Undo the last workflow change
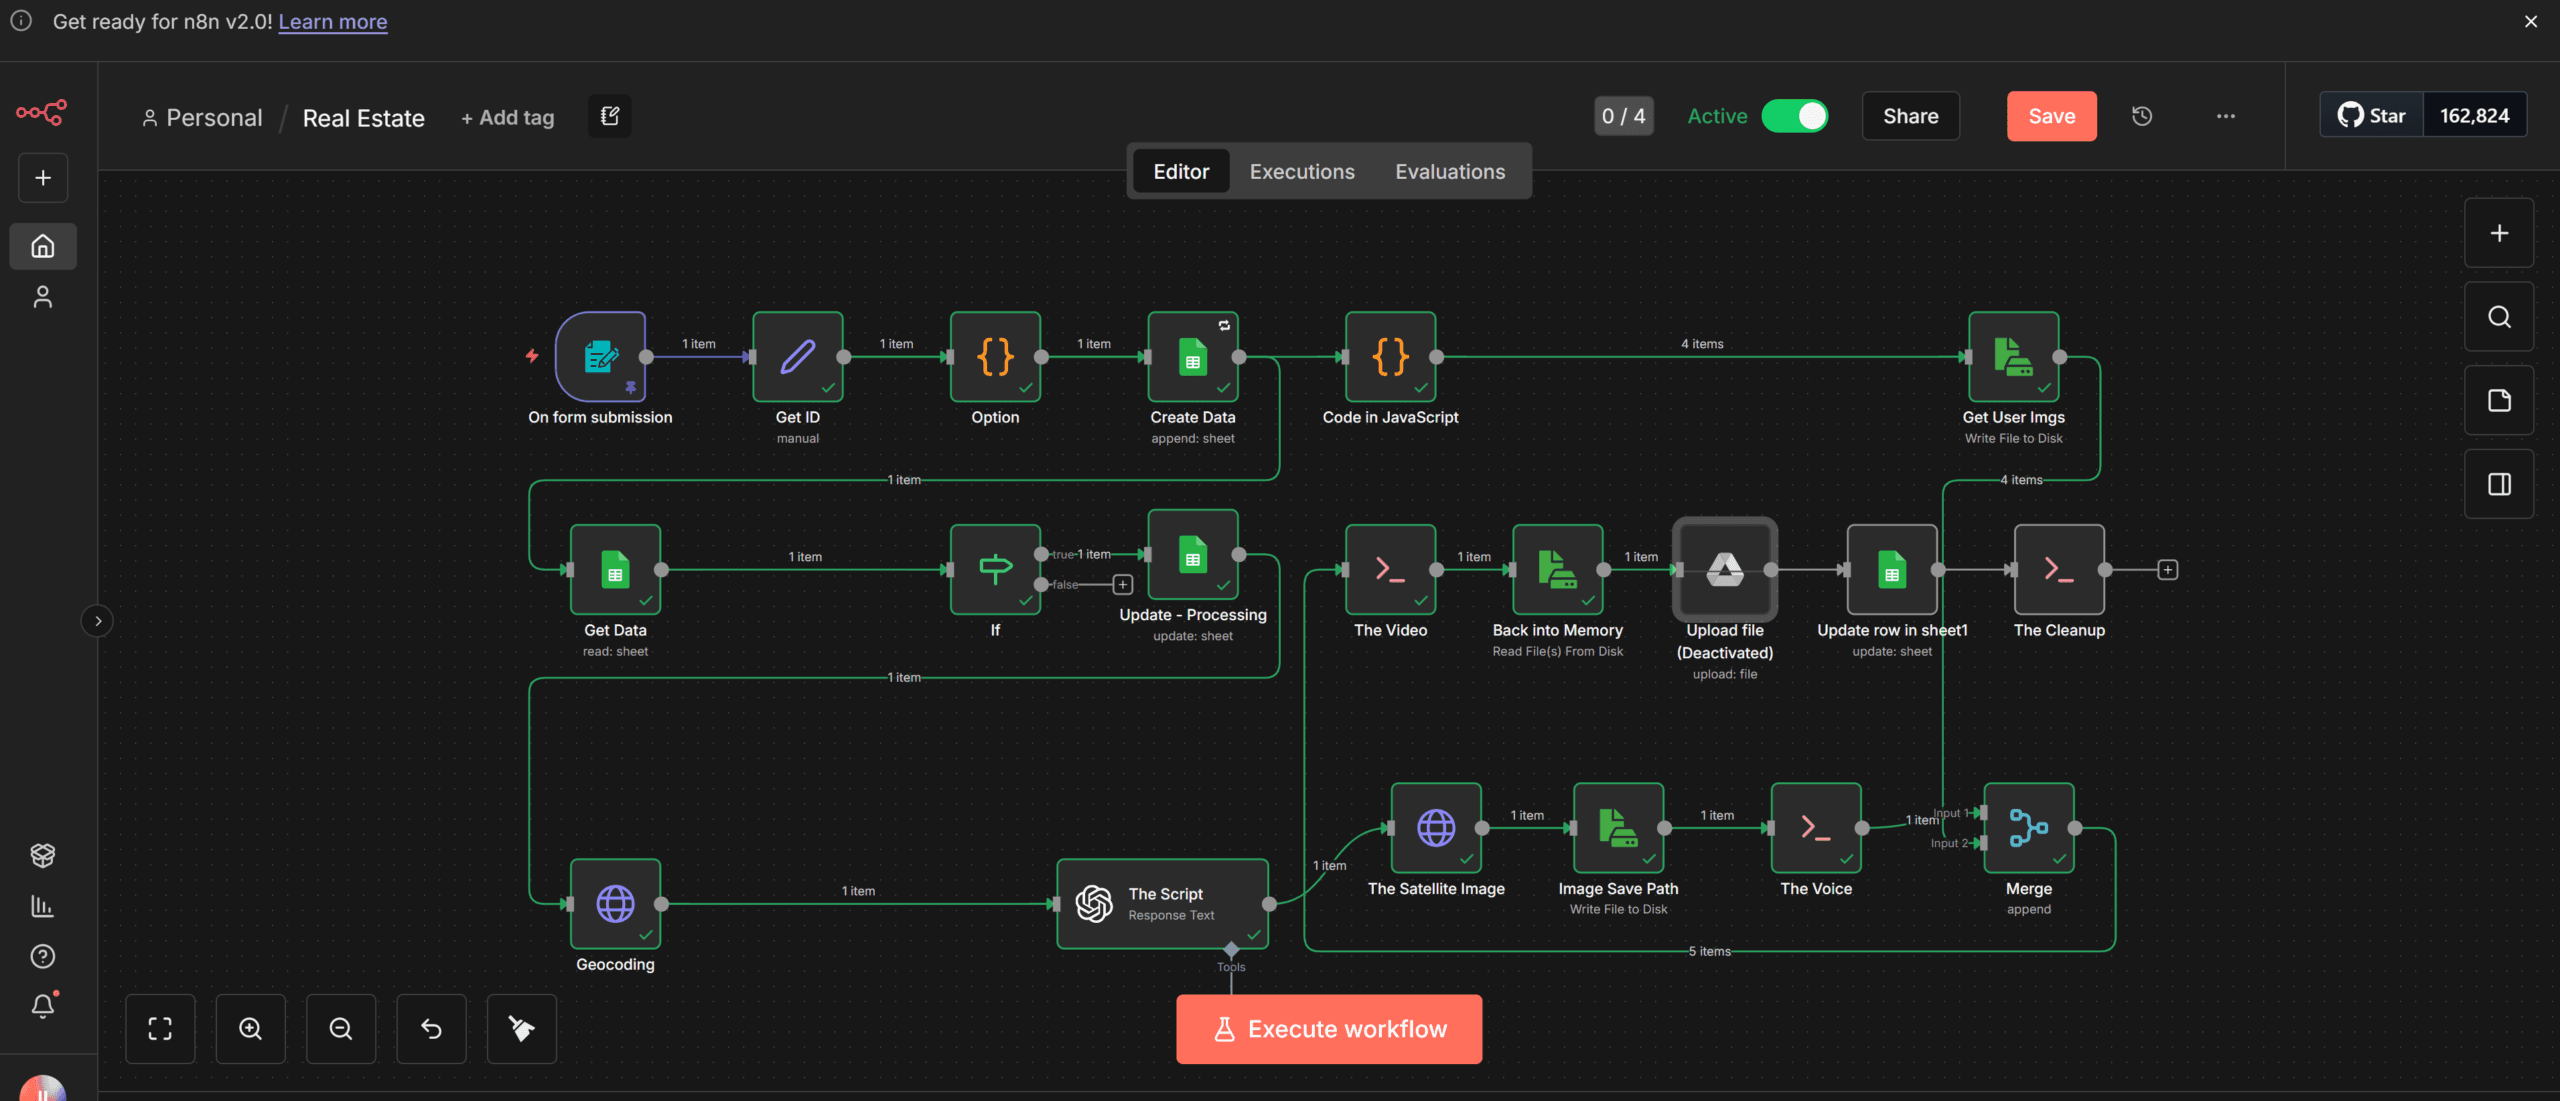 [x=431, y=1028]
